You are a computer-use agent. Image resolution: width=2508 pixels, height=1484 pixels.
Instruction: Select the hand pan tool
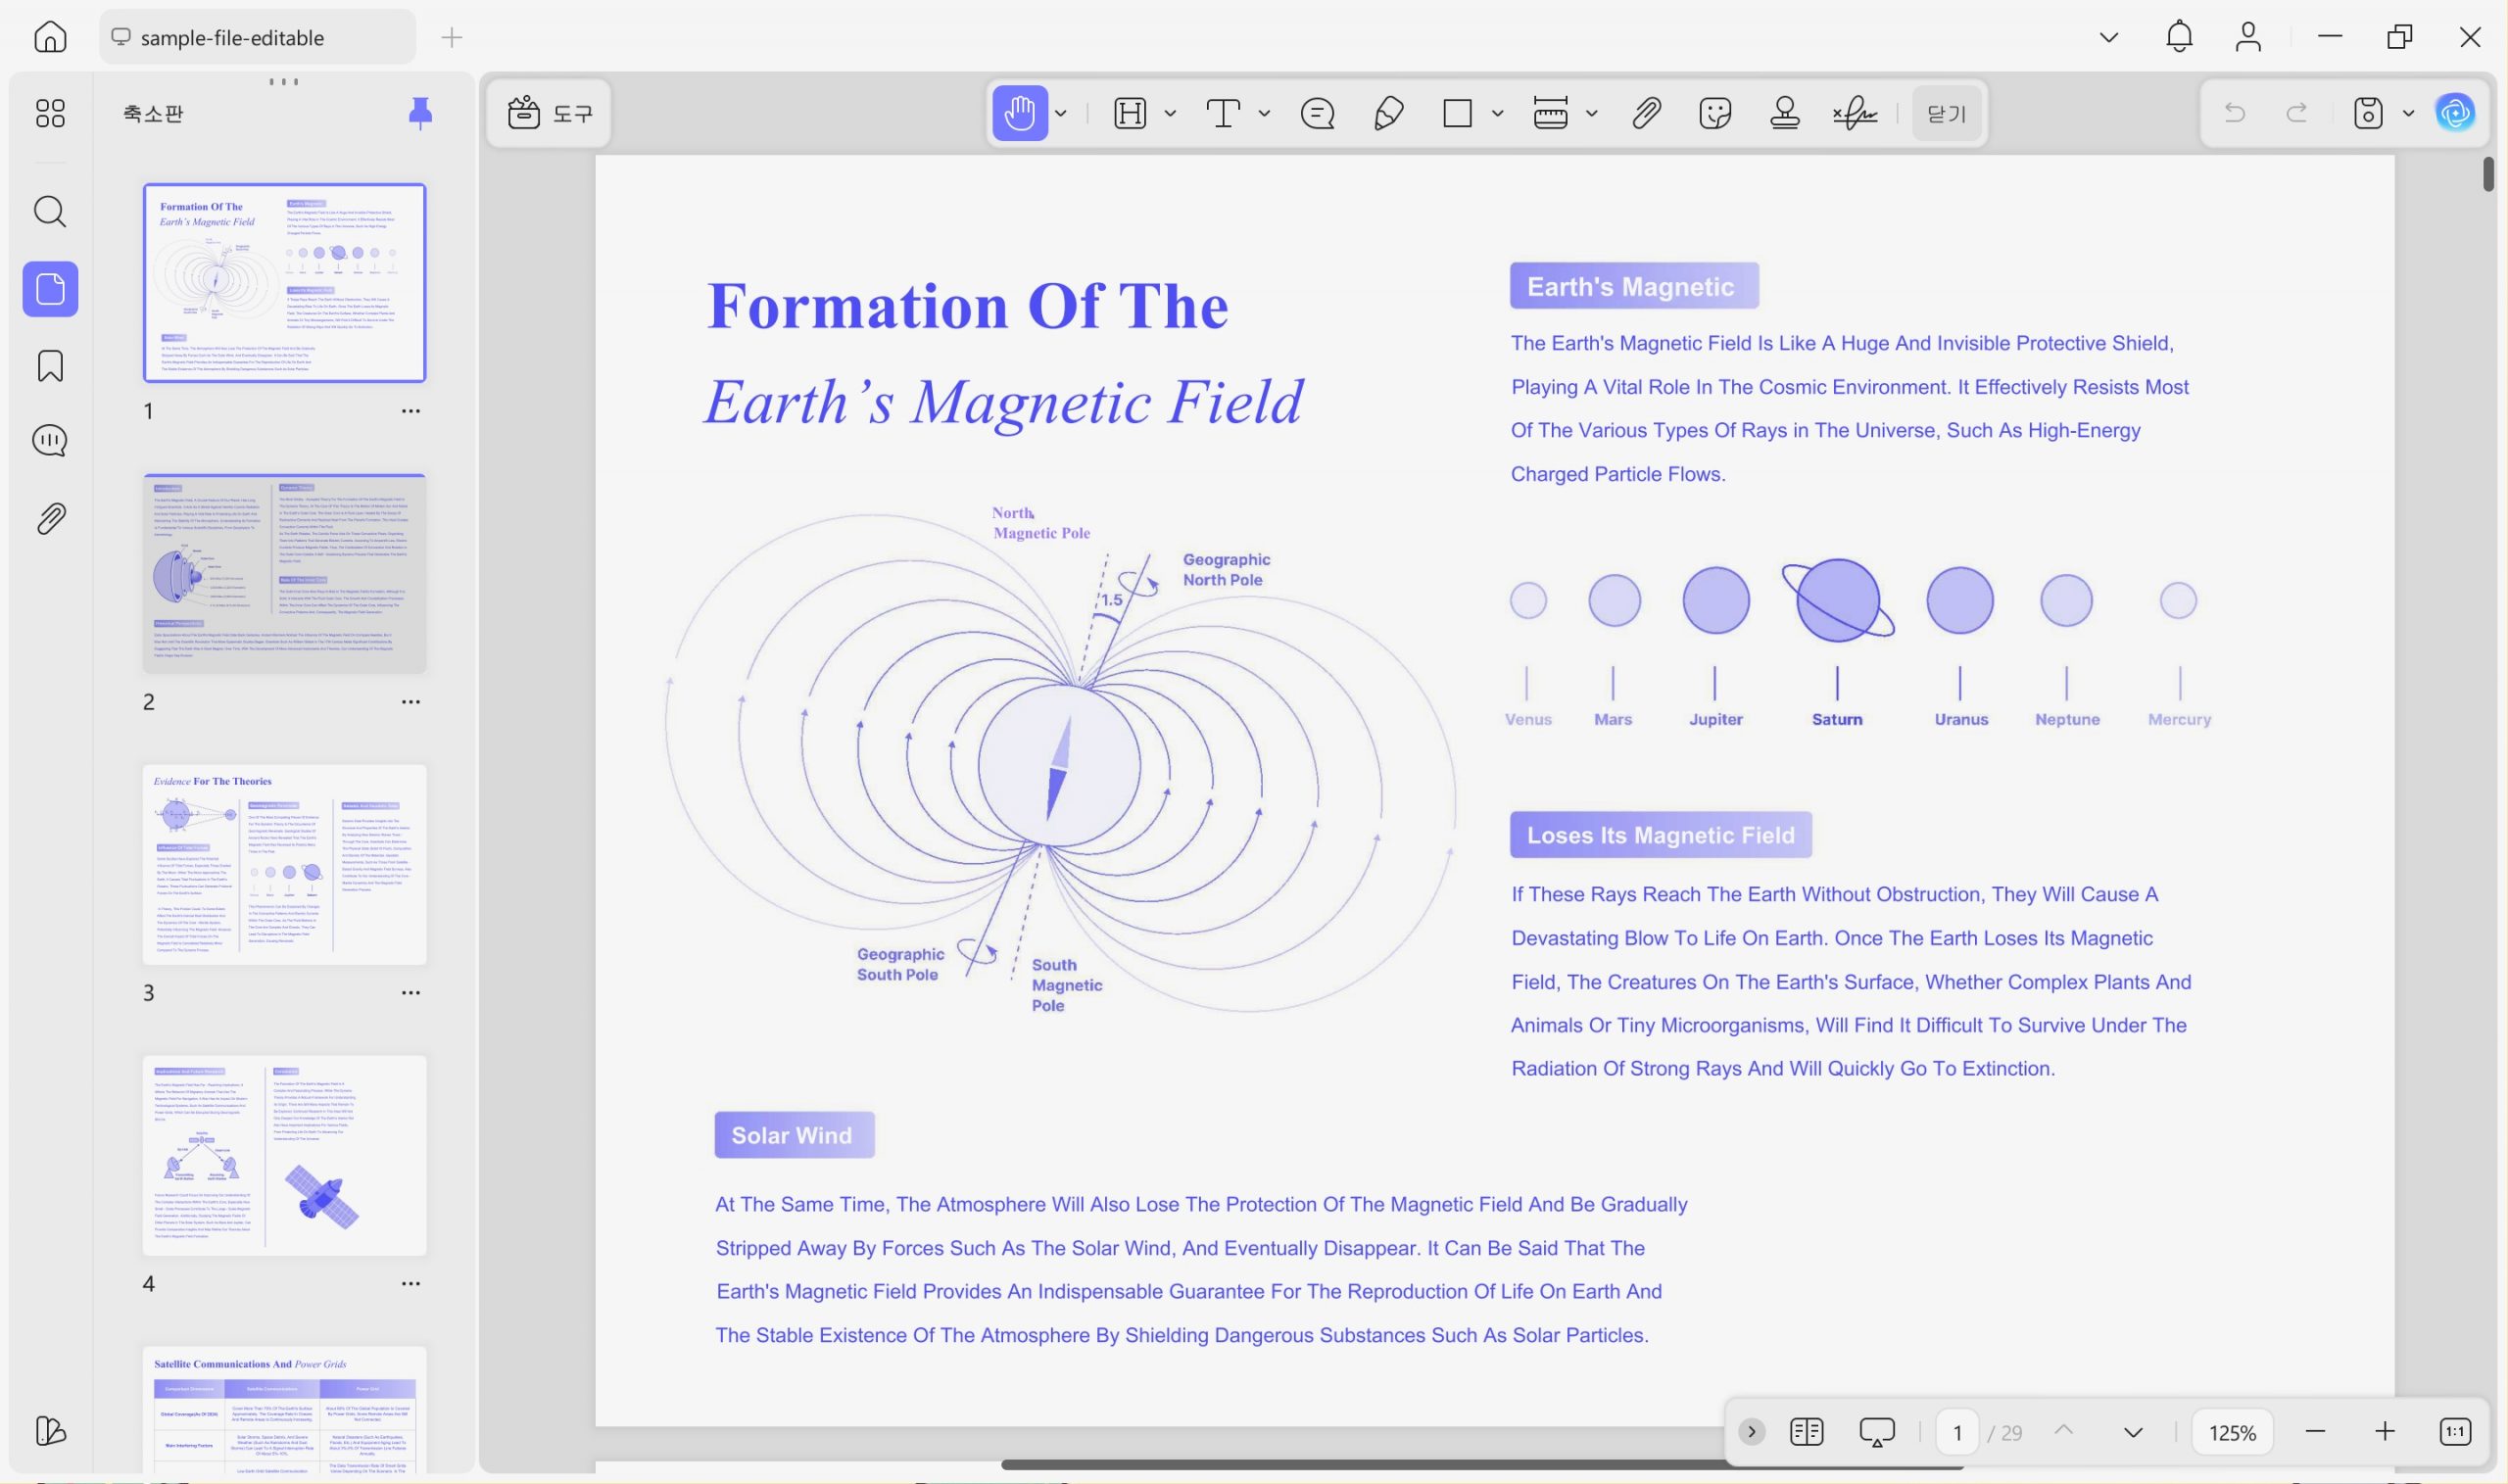pos(1019,113)
